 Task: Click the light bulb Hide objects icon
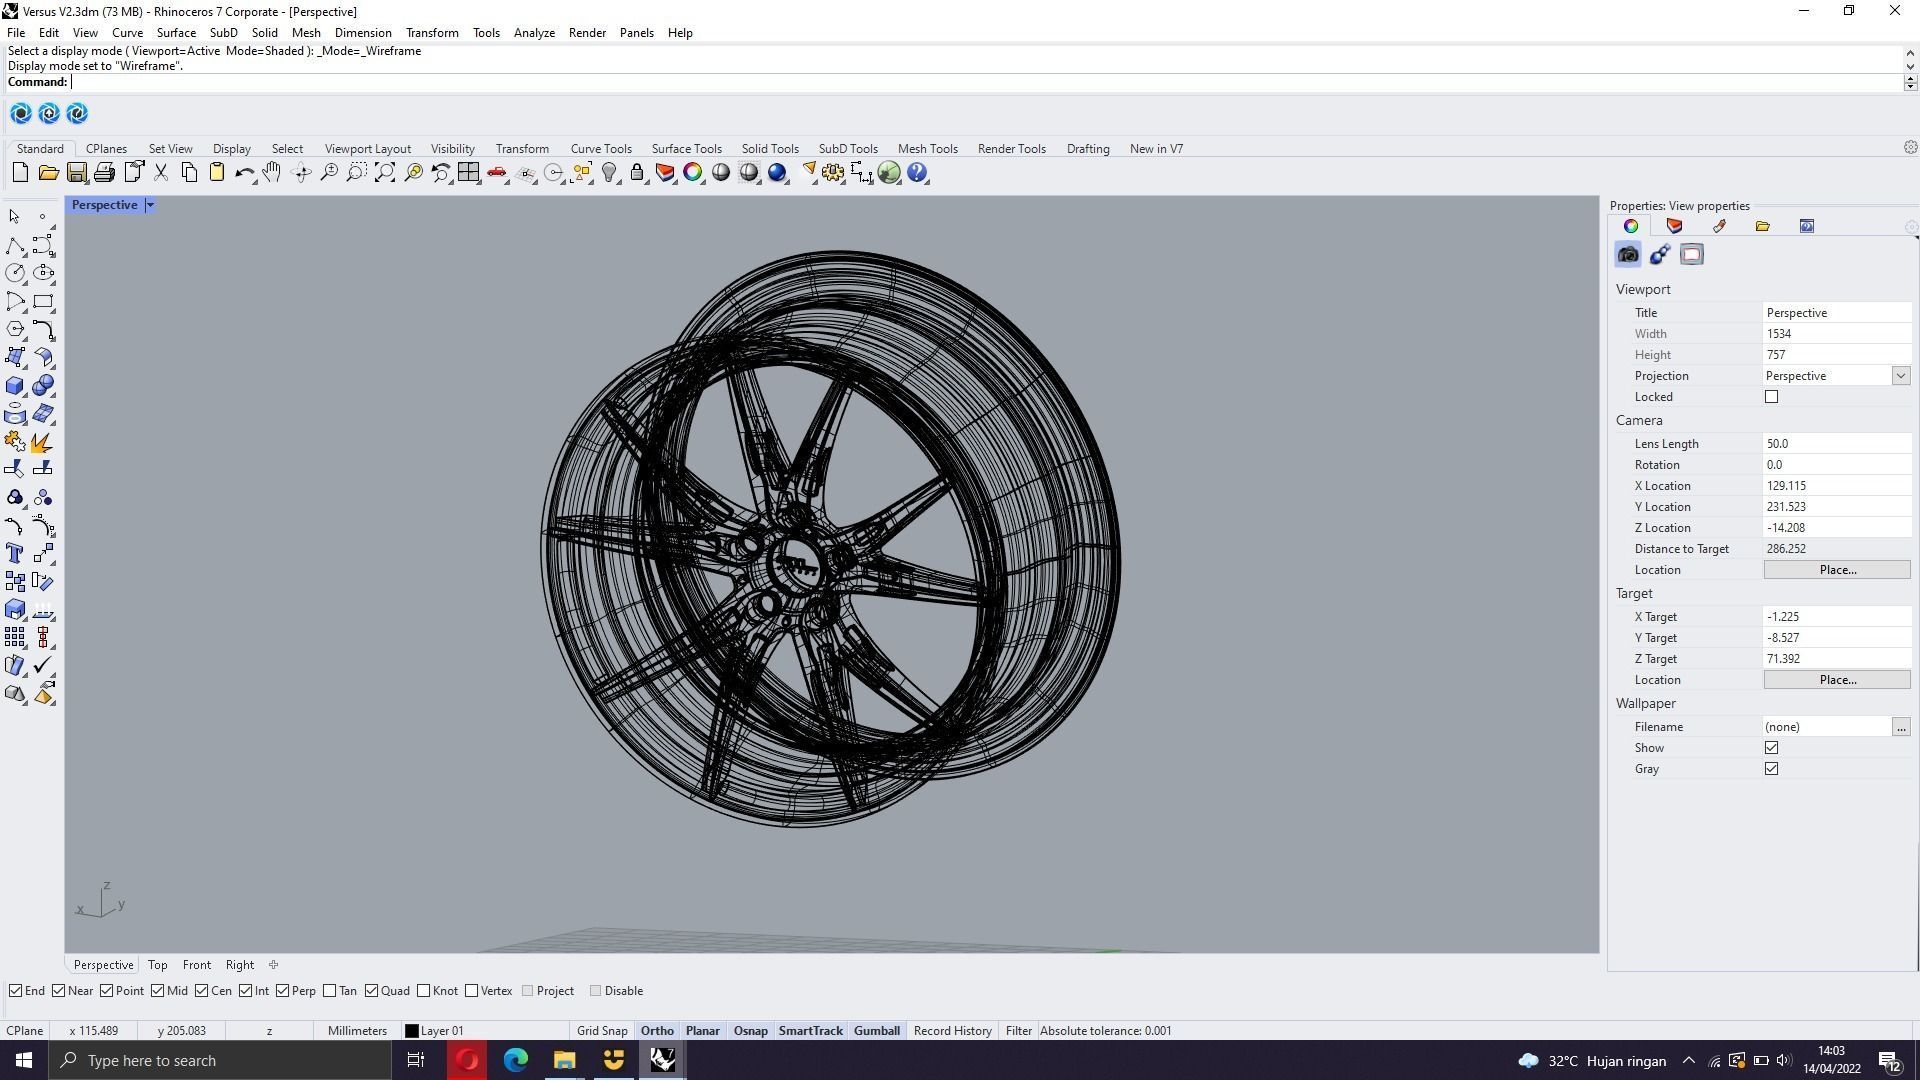609,173
